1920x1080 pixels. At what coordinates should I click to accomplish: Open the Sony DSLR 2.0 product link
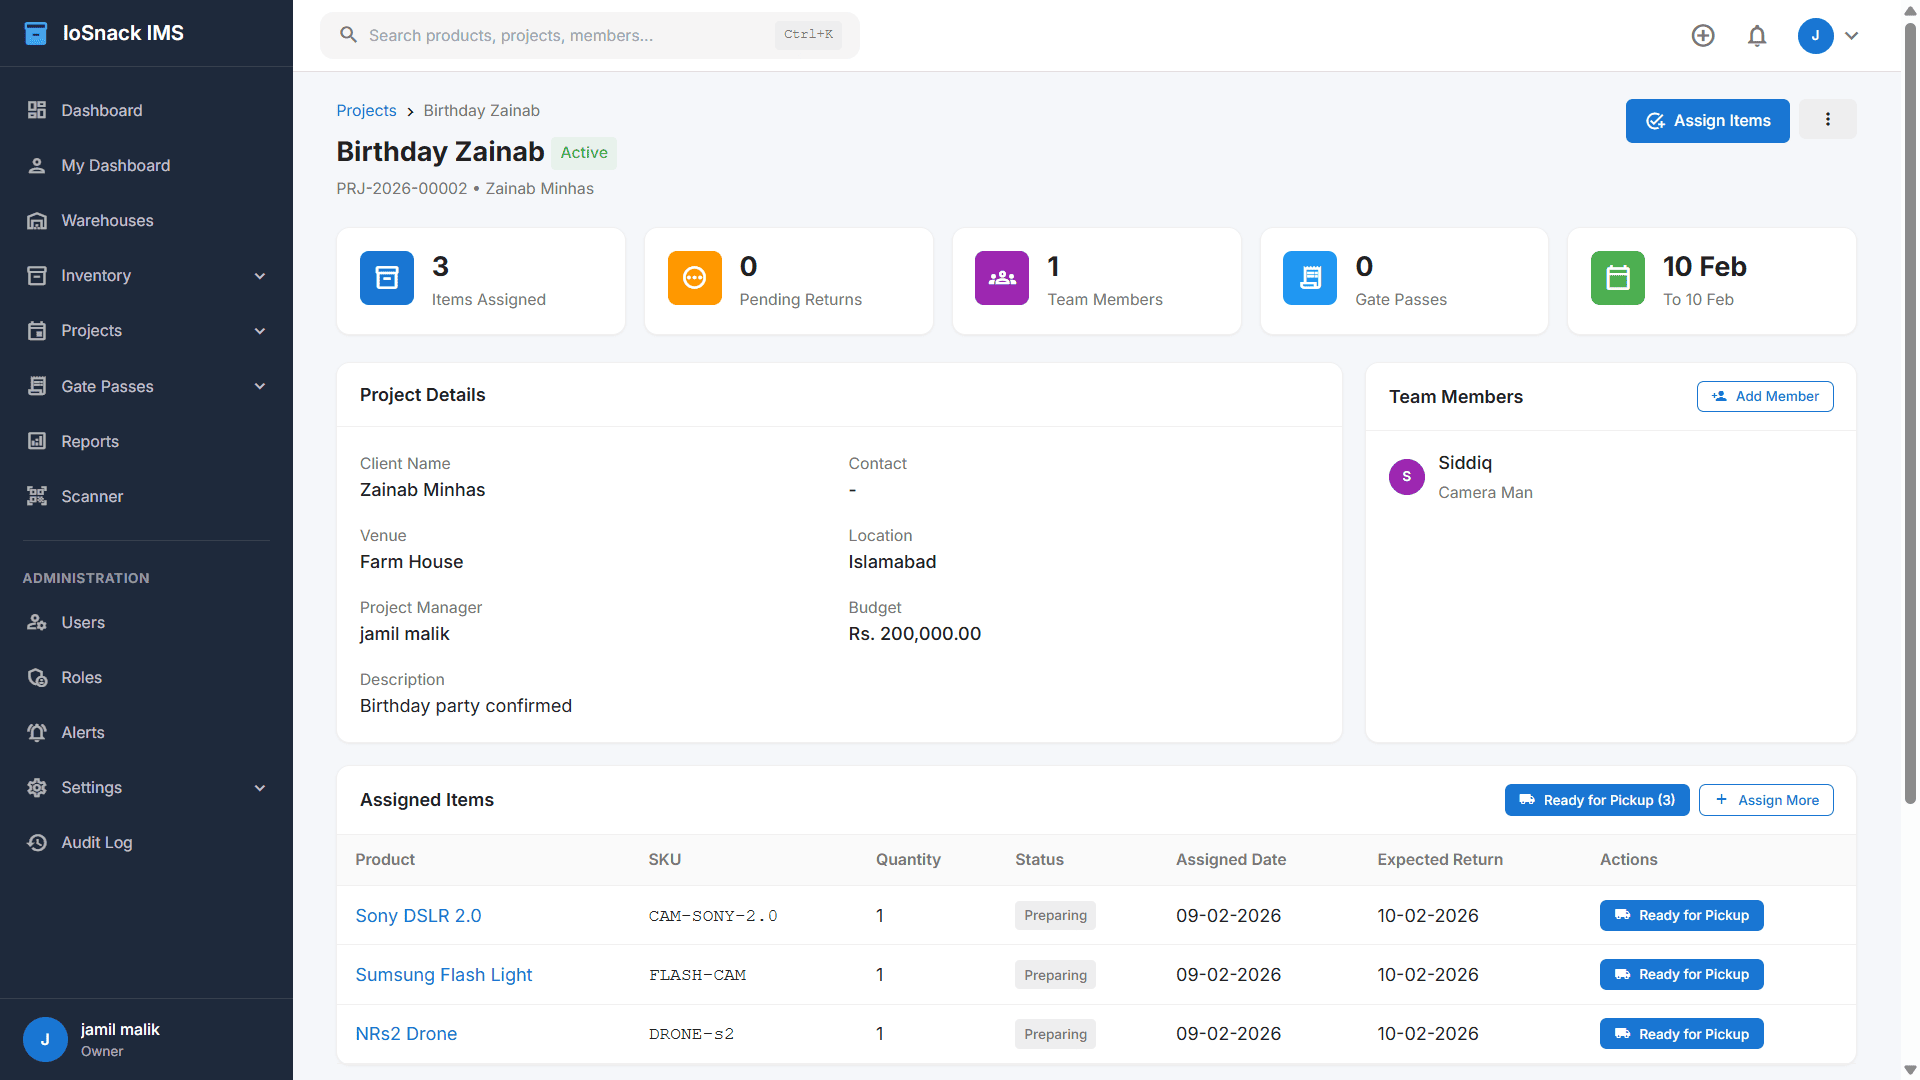418,915
